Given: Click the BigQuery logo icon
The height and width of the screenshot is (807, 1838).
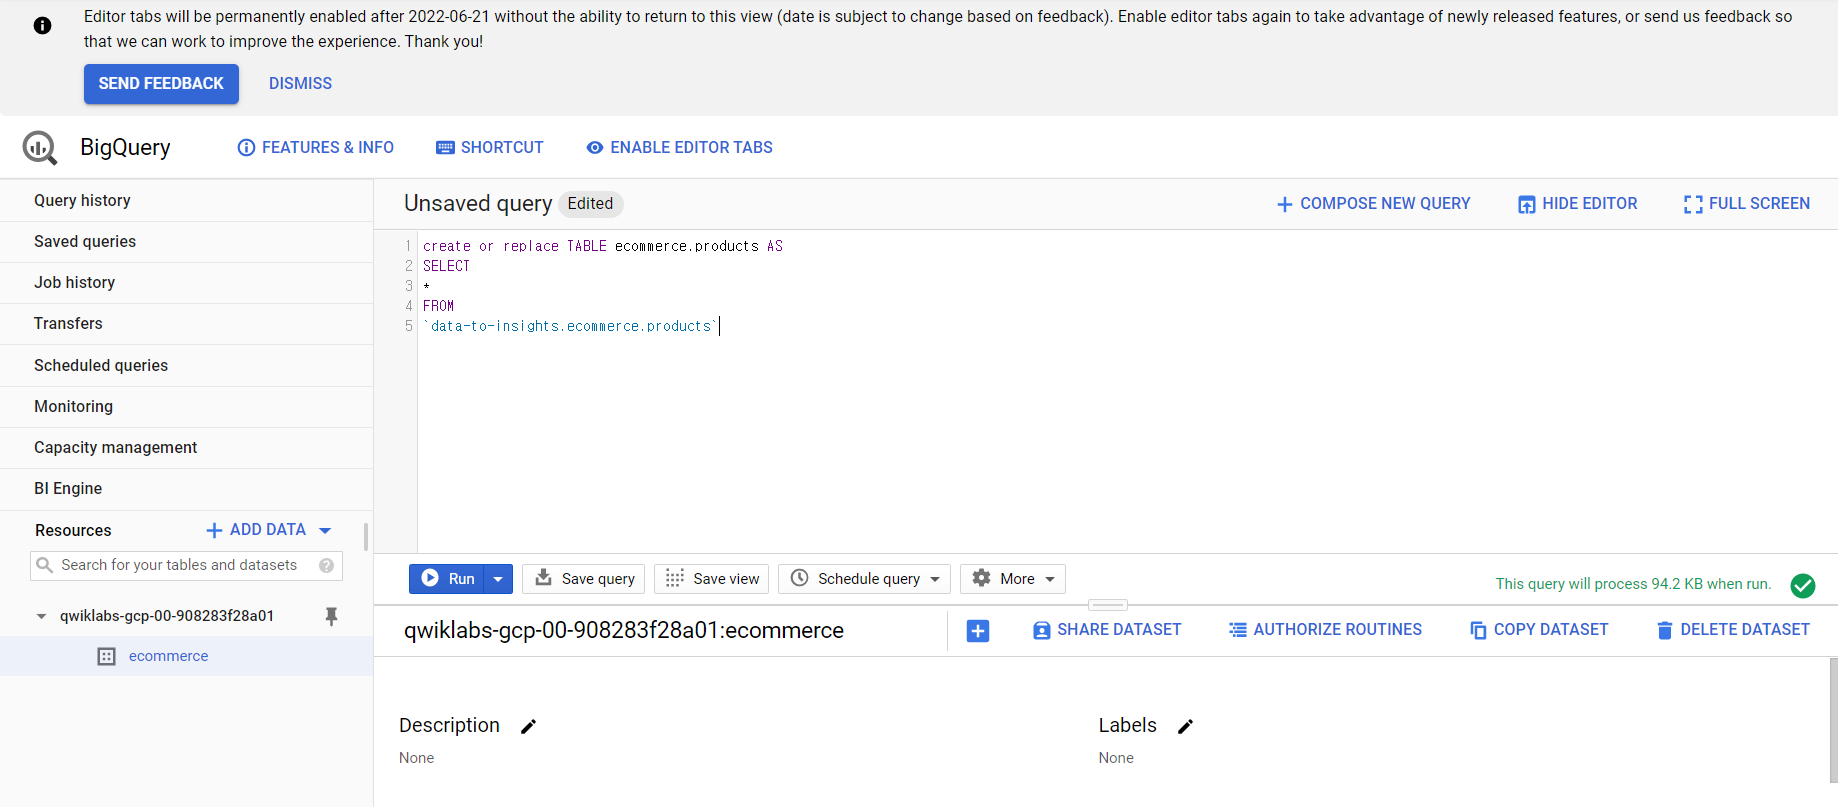Looking at the screenshot, I should [40, 148].
